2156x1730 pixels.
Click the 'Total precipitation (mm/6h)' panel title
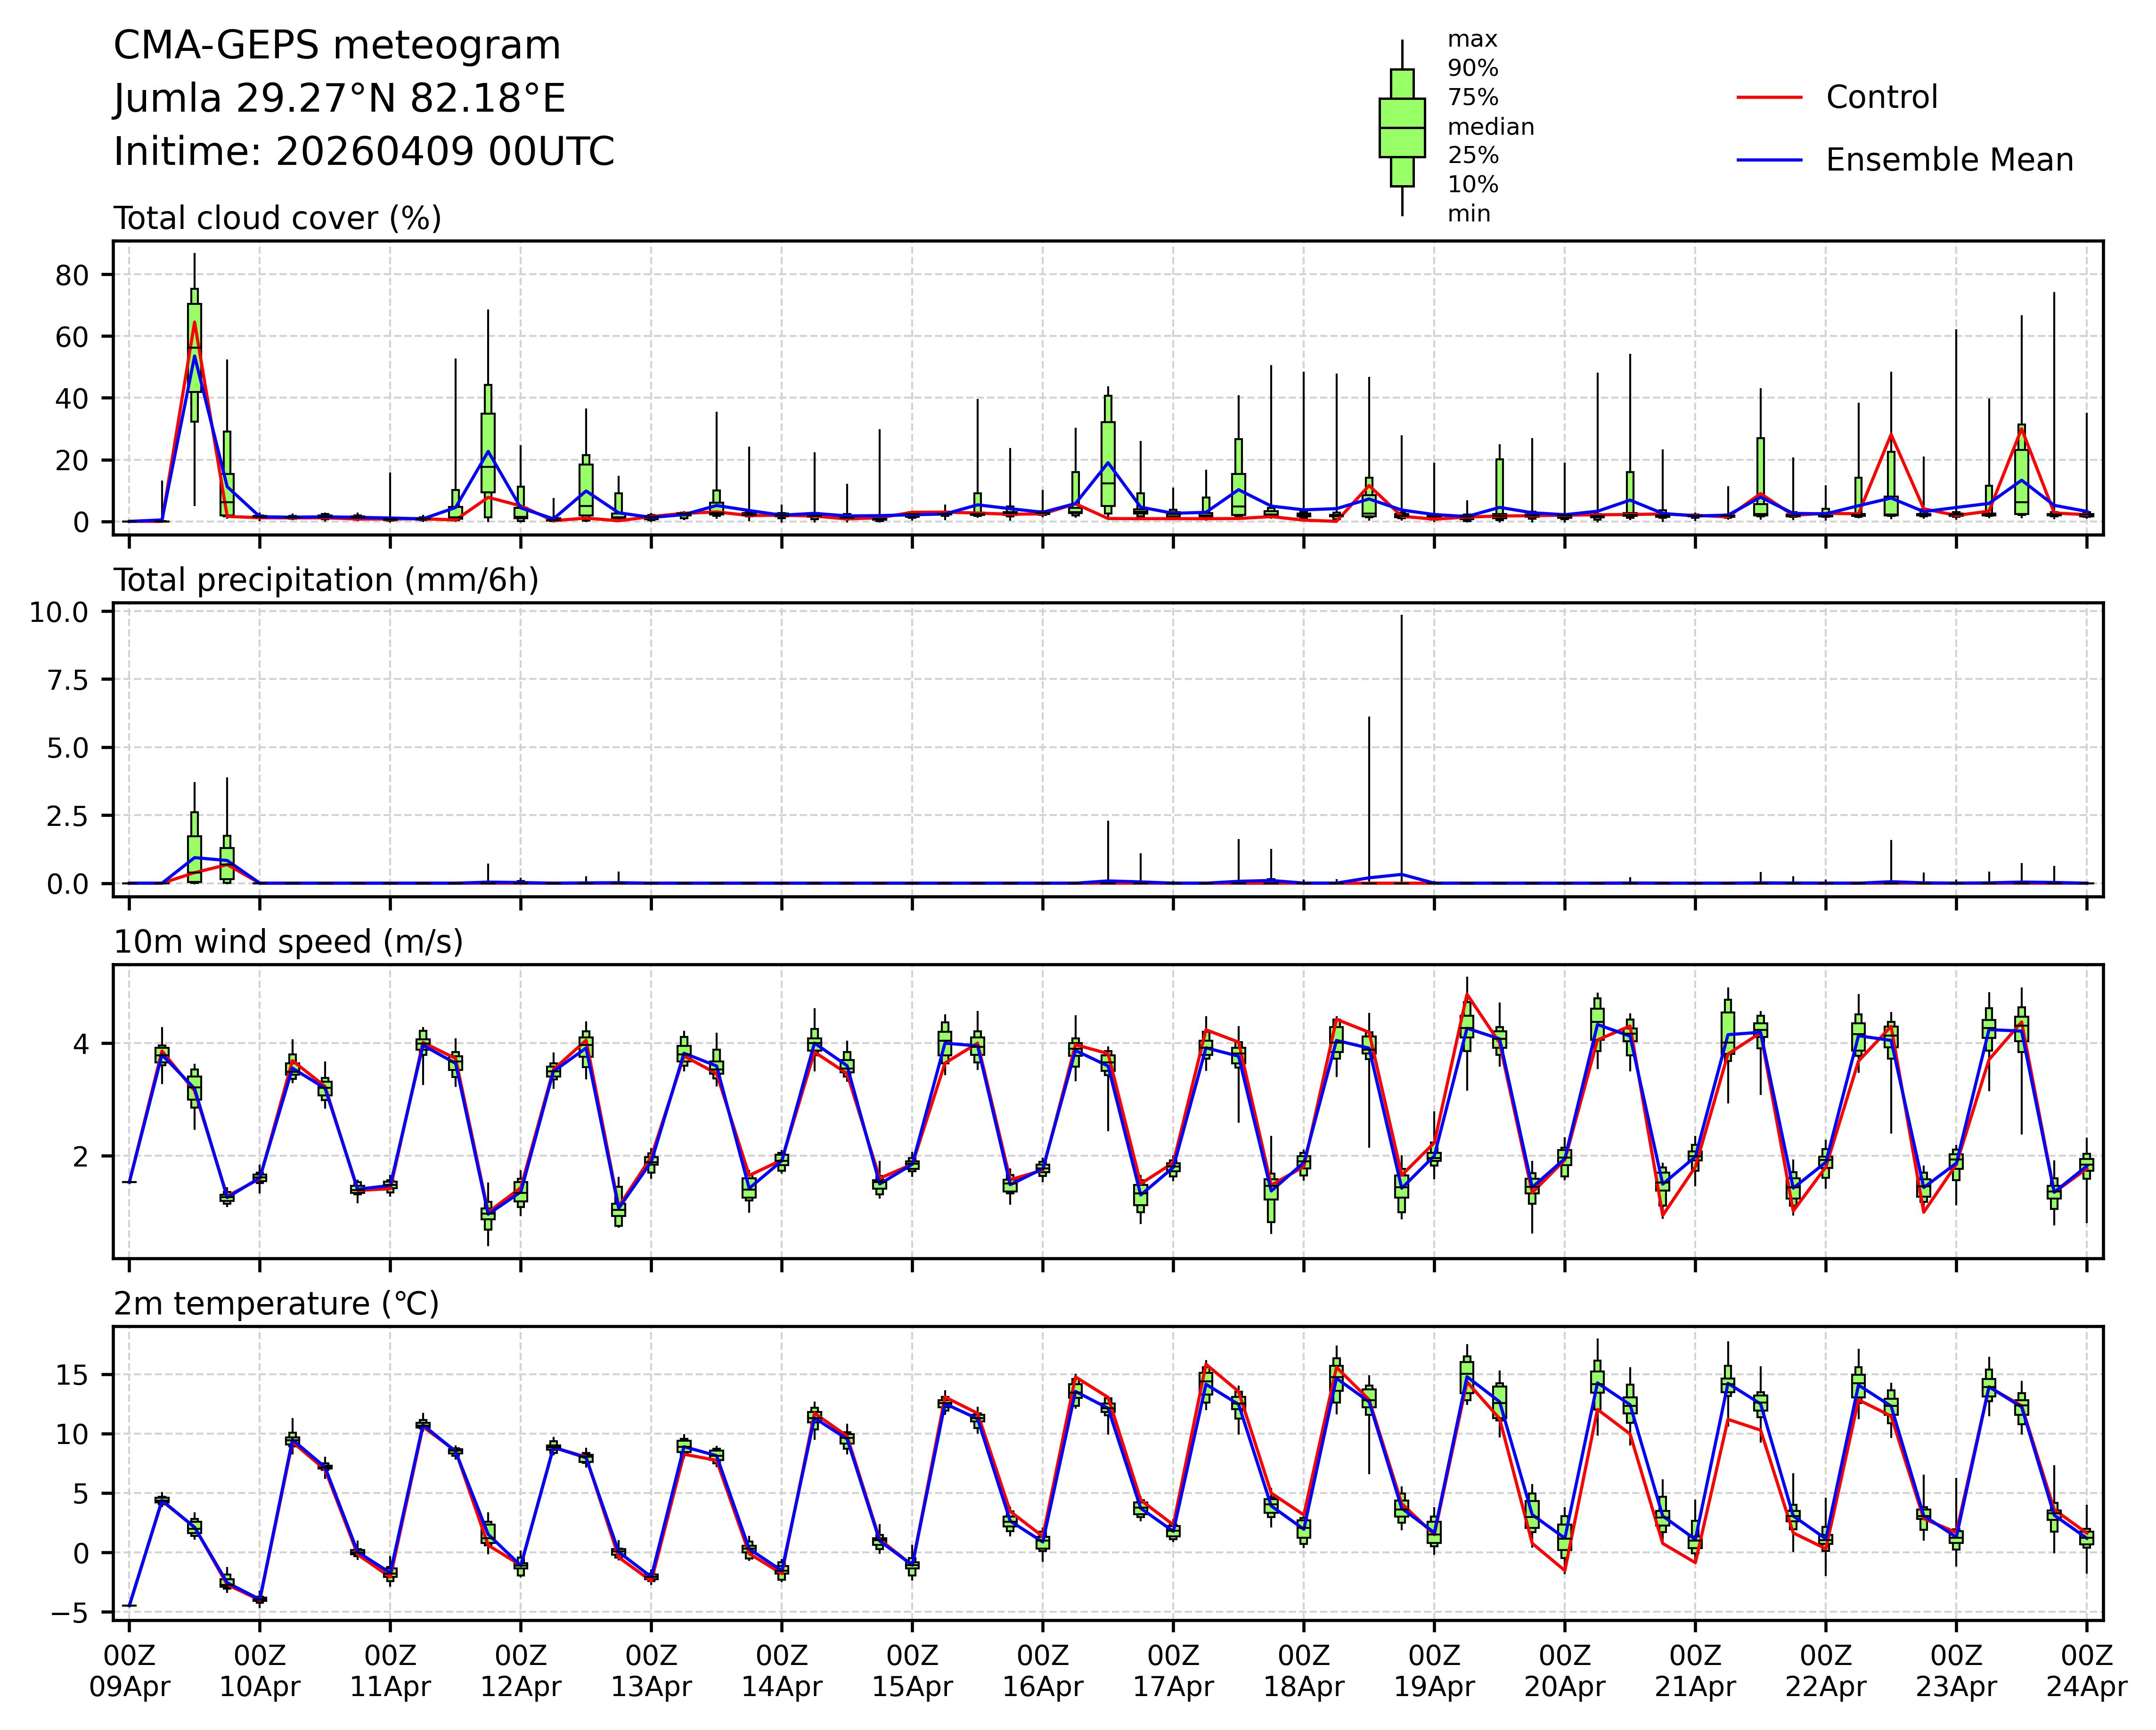[x=326, y=580]
